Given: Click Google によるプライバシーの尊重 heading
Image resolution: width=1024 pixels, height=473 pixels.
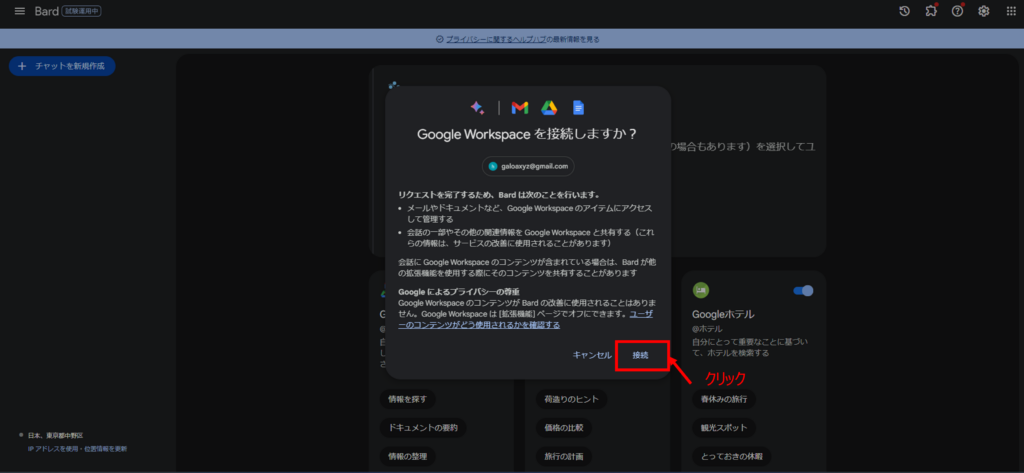Looking at the screenshot, I should 458,291.
